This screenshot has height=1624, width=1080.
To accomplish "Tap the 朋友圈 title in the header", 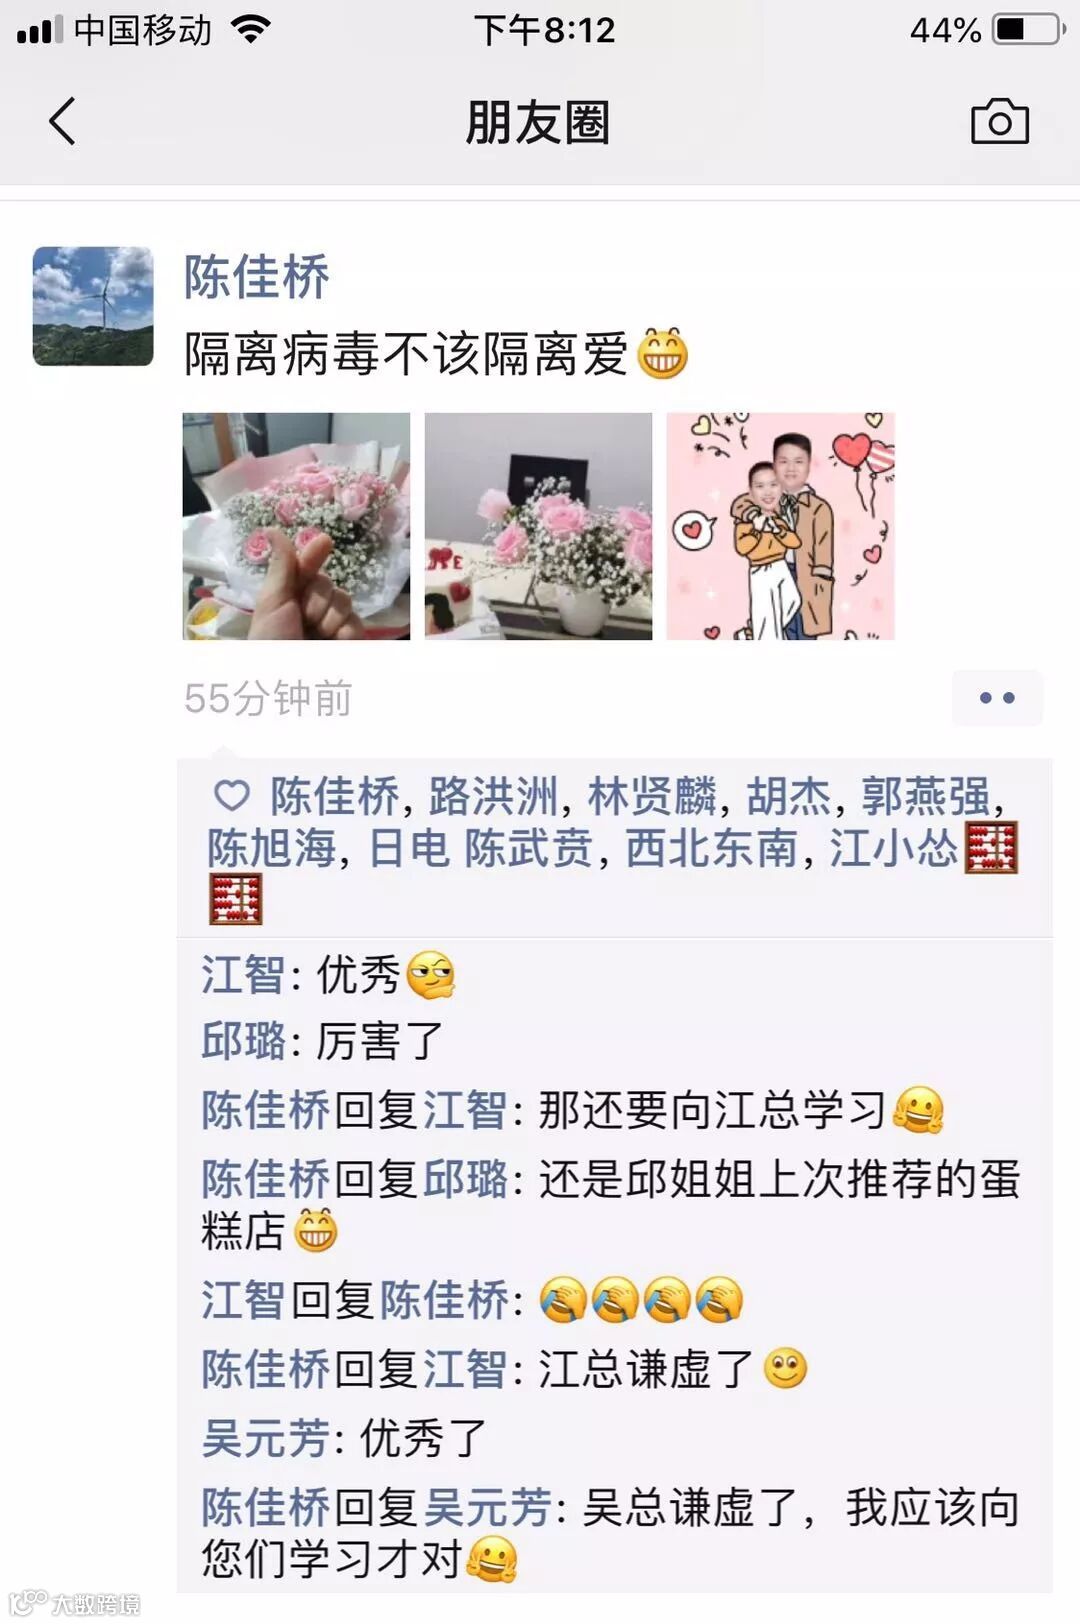I will pyautogui.click(x=538, y=122).
